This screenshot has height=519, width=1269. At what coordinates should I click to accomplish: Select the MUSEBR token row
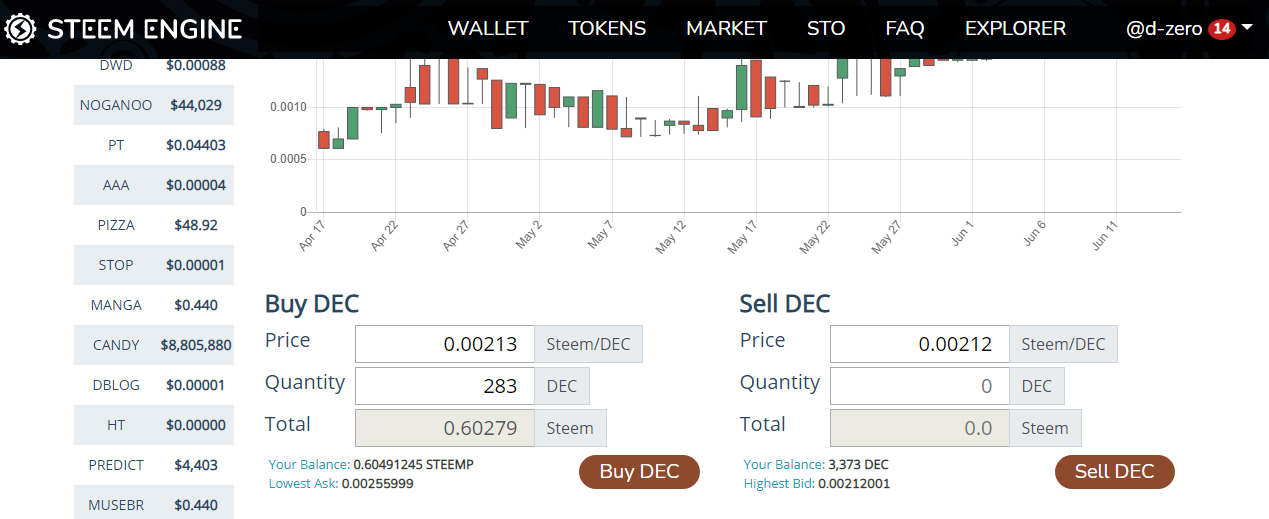click(154, 502)
